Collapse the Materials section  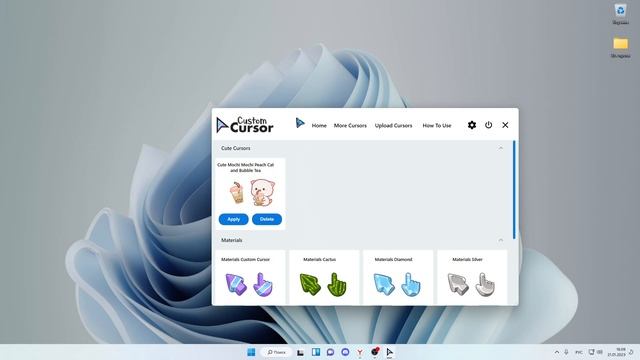point(500,240)
